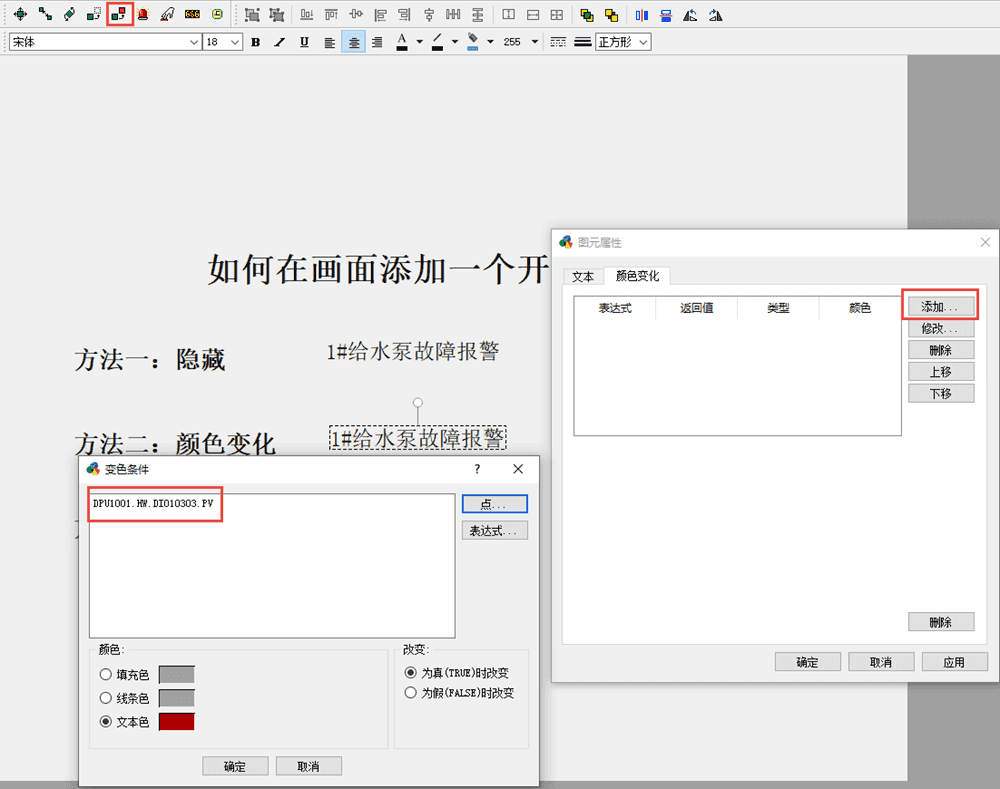
Task: Click the 下移 move down button
Action: (941, 393)
